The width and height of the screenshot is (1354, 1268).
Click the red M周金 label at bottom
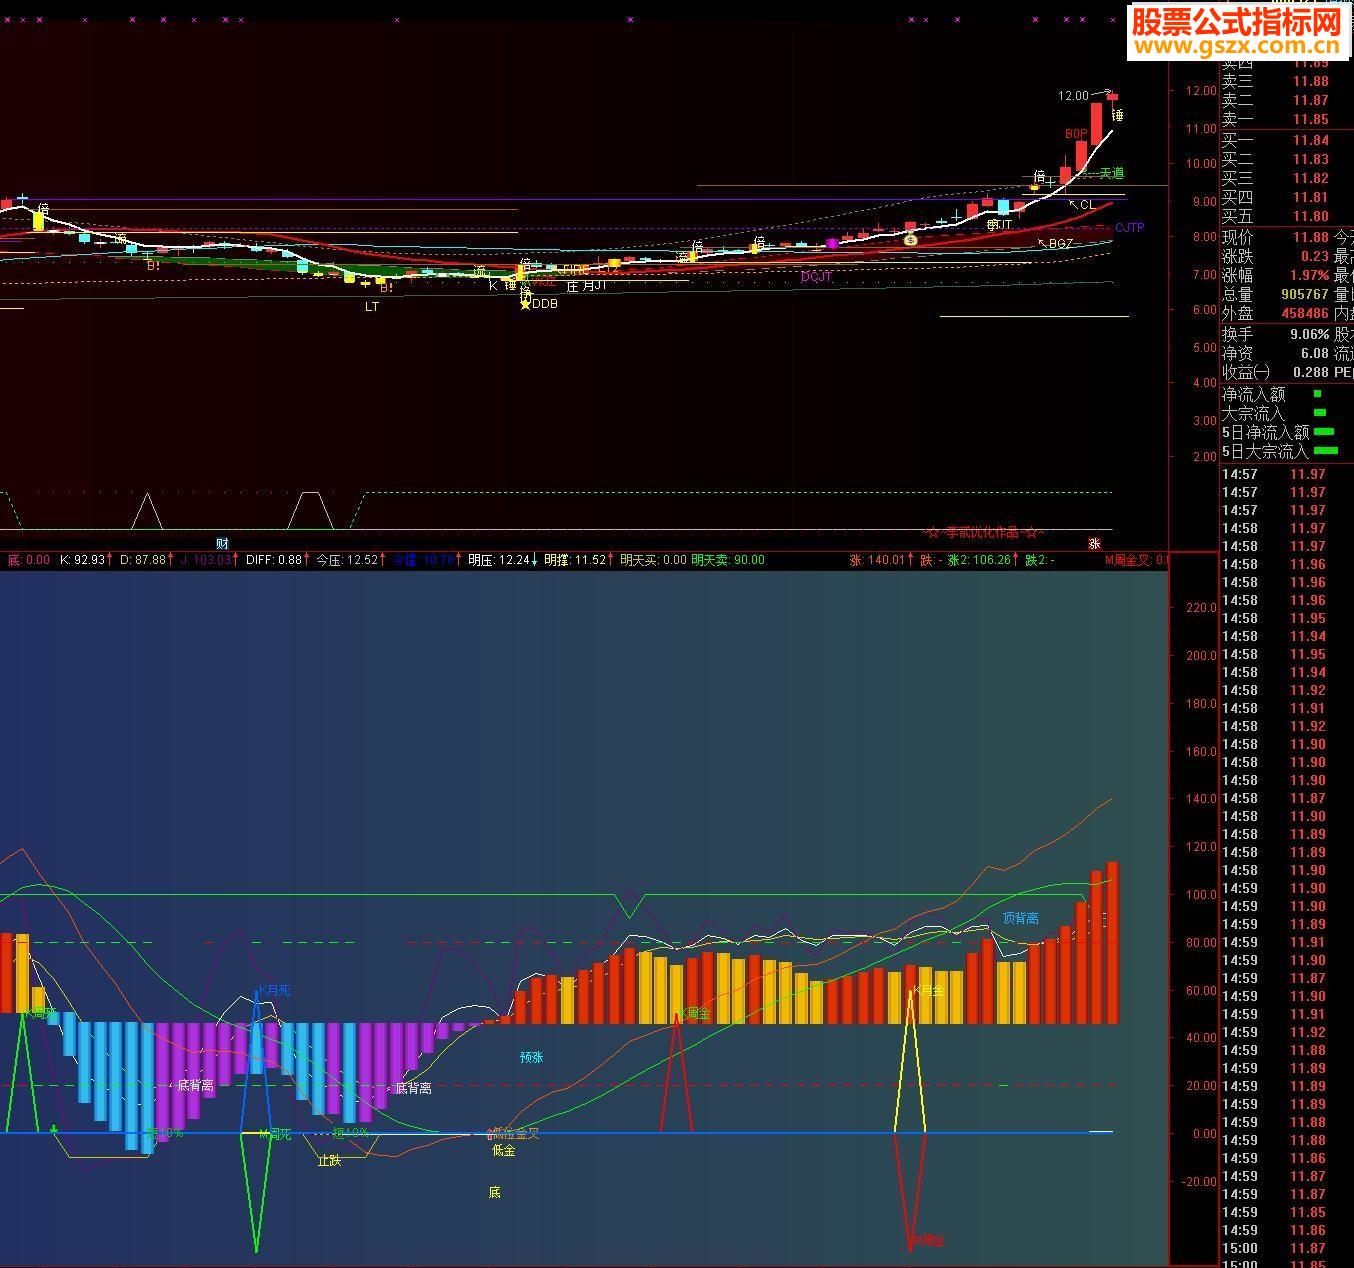[927, 1240]
